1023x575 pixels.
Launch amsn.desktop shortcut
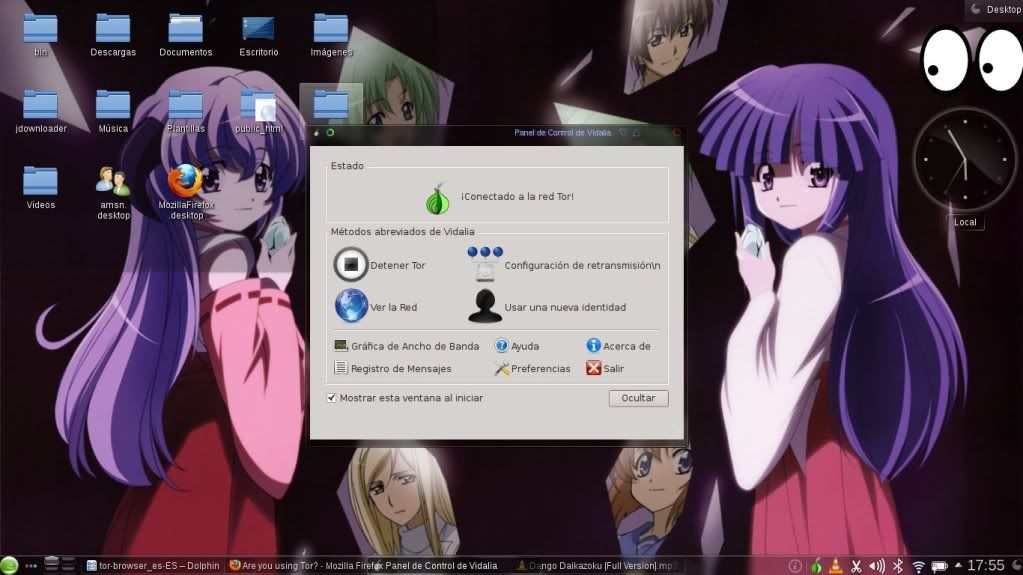[113, 193]
